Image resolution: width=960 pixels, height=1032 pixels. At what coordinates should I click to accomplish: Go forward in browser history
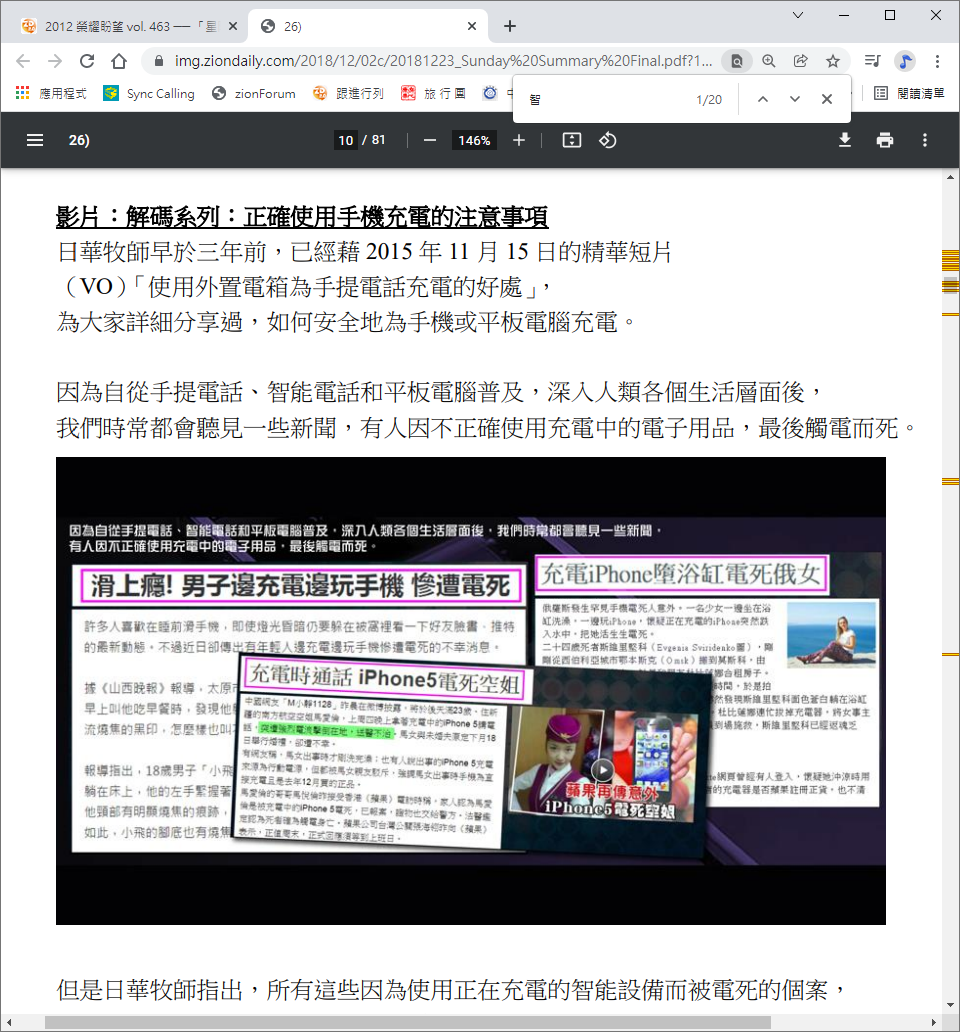point(55,61)
